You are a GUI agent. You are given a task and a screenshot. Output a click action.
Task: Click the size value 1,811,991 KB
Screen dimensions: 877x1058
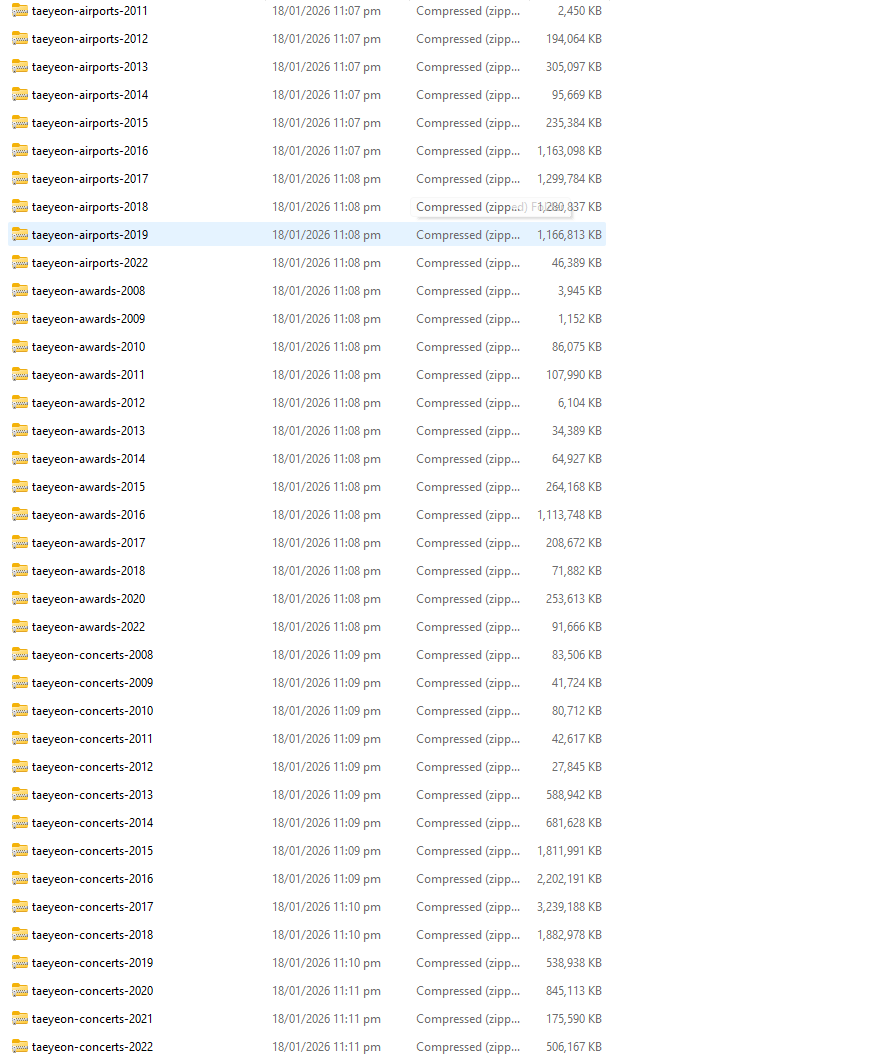pos(569,851)
